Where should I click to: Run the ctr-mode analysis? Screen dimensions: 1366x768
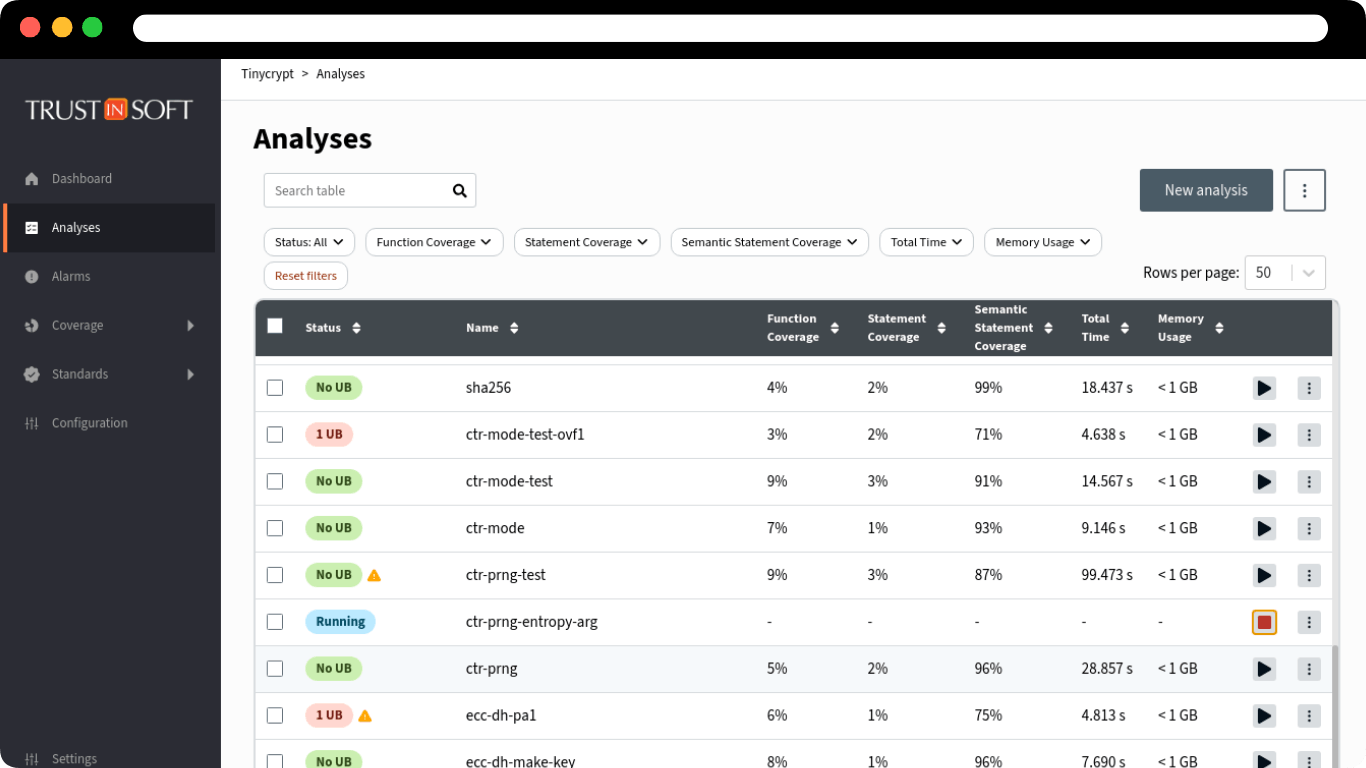point(1264,529)
